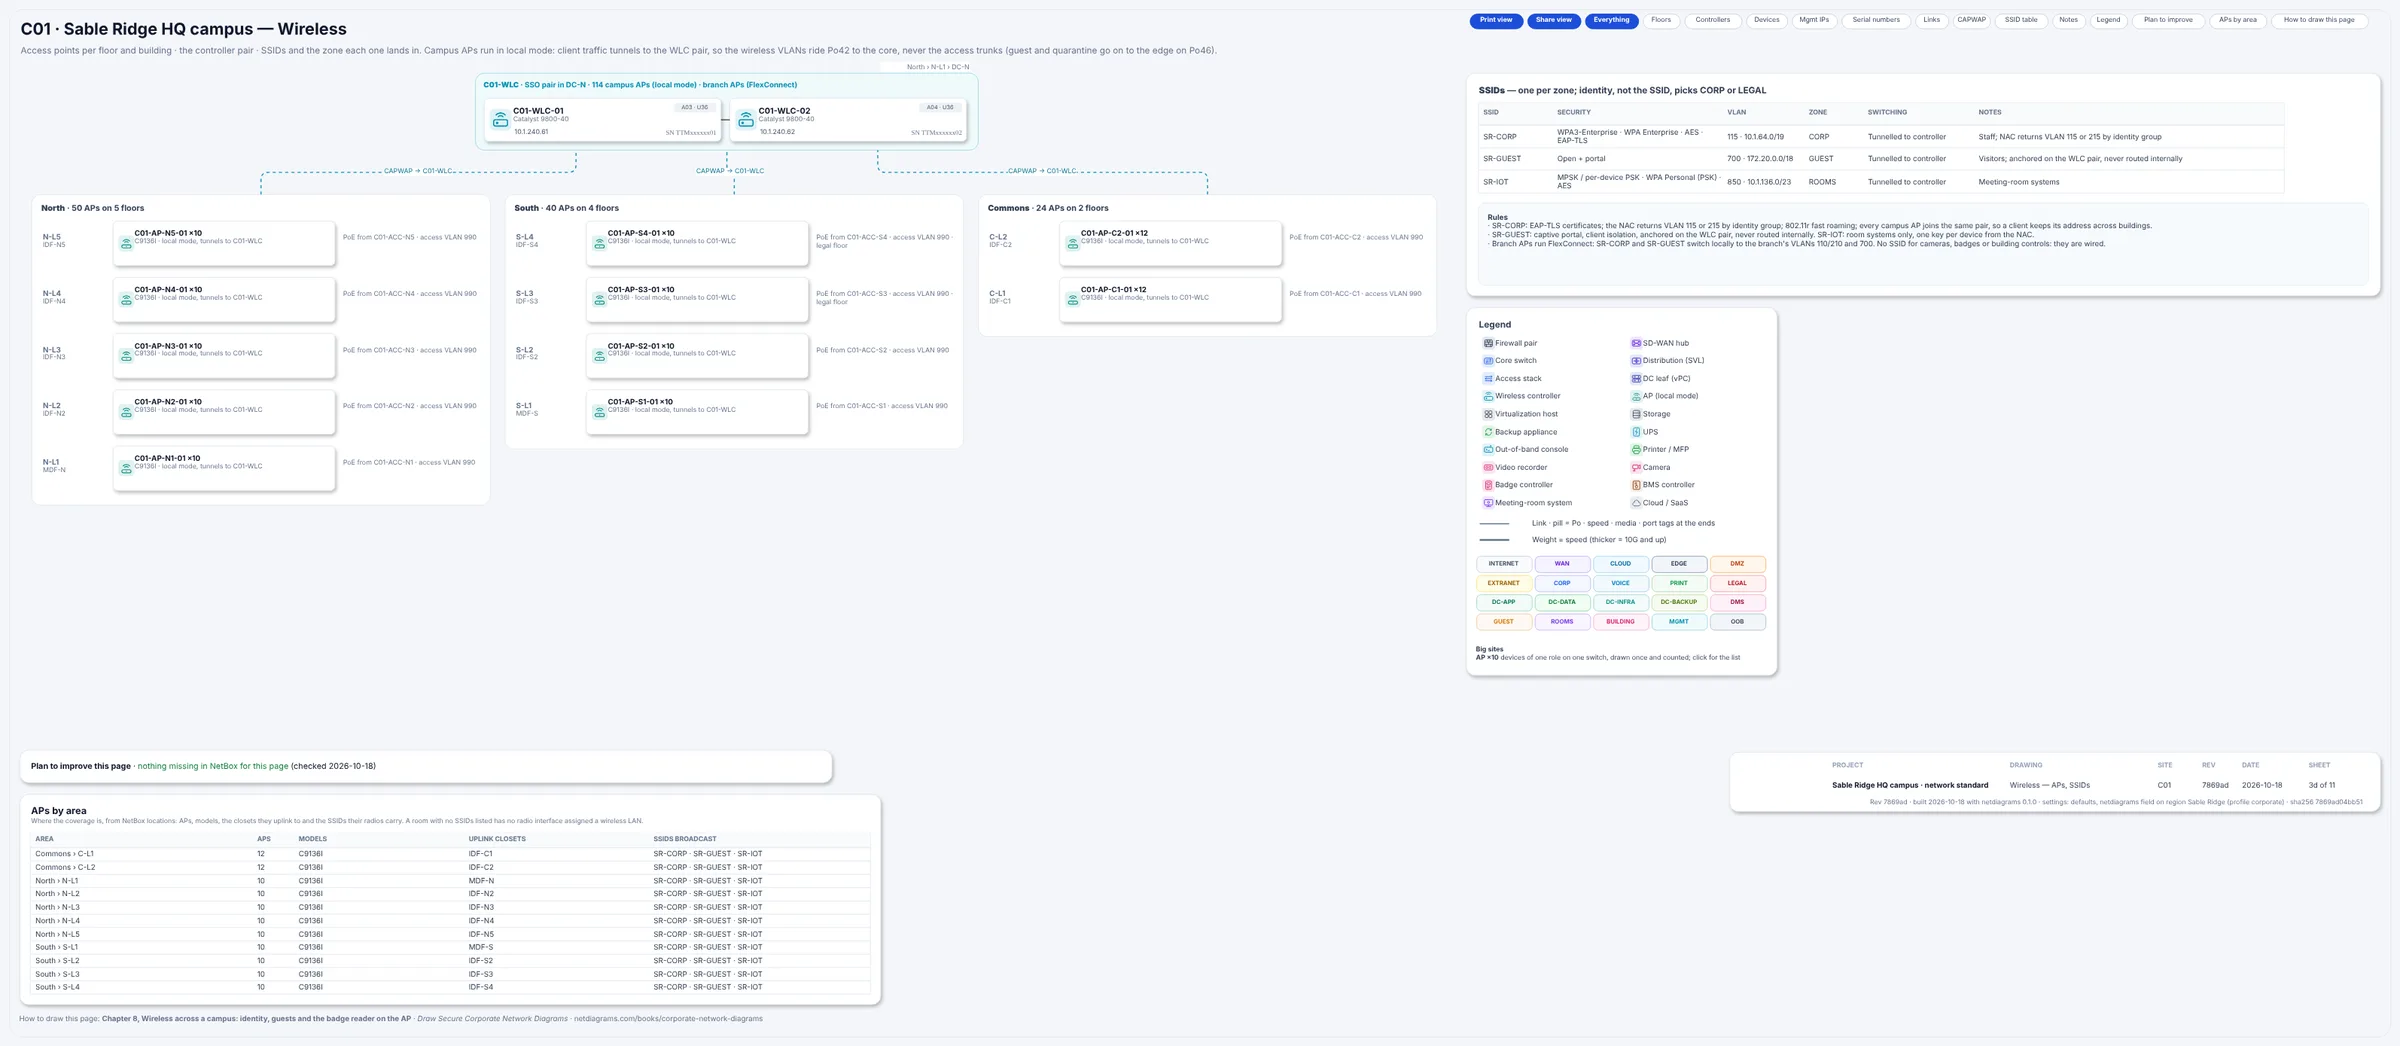The height and width of the screenshot is (1046, 2400).
Task: Click the 'South › S-L2' area row
Action: click(x=450, y=961)
